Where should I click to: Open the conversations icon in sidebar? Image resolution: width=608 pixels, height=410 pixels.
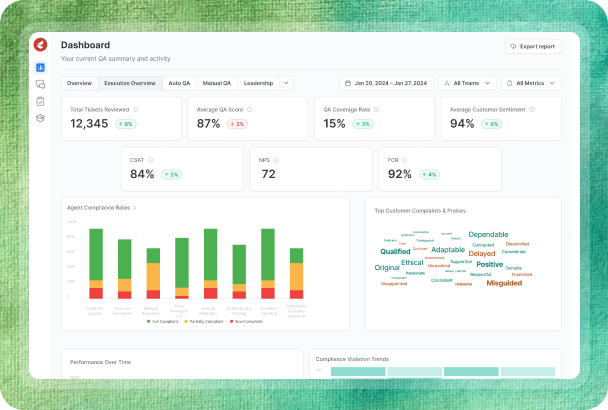pos(40,84)
